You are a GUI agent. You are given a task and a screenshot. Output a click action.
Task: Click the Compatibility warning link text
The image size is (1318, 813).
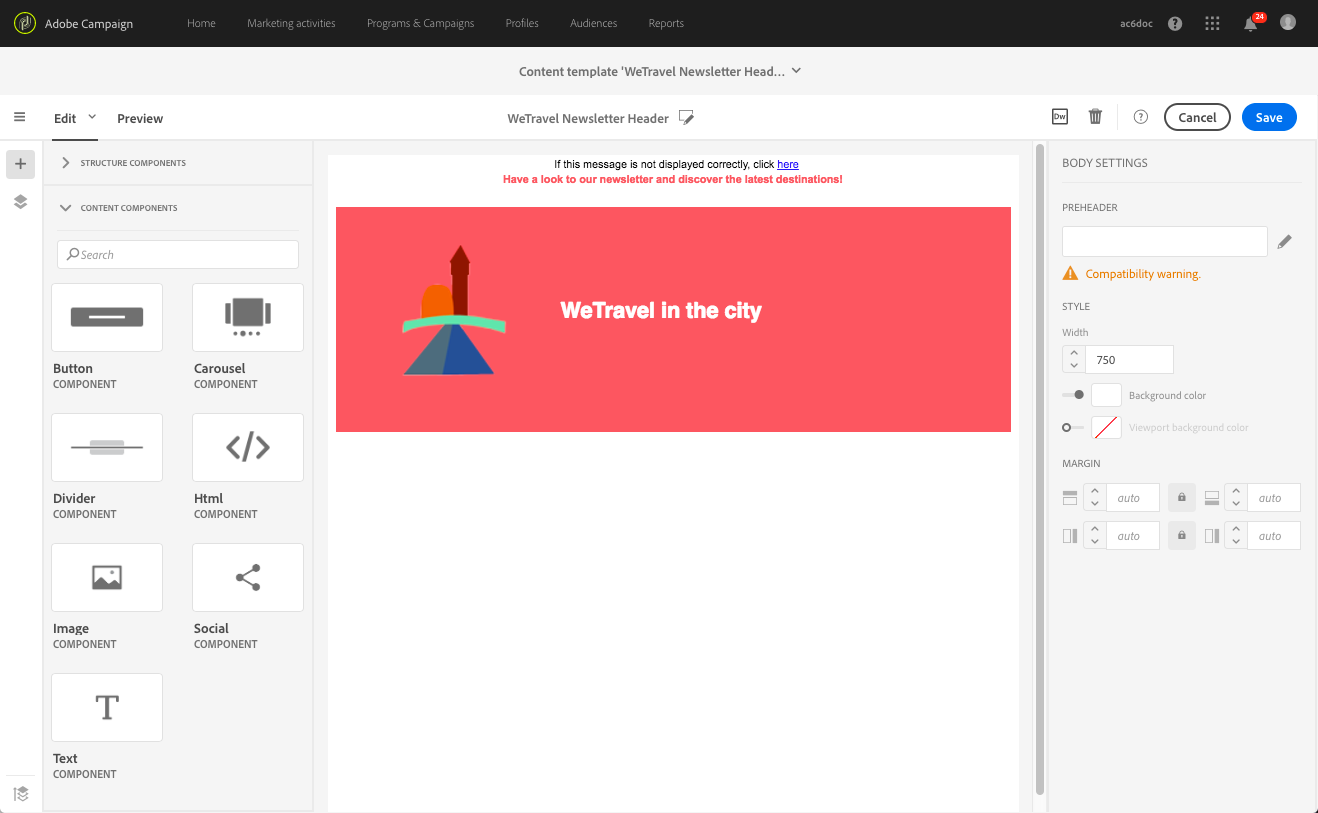pyautogui.click(x=1143, y=274)
